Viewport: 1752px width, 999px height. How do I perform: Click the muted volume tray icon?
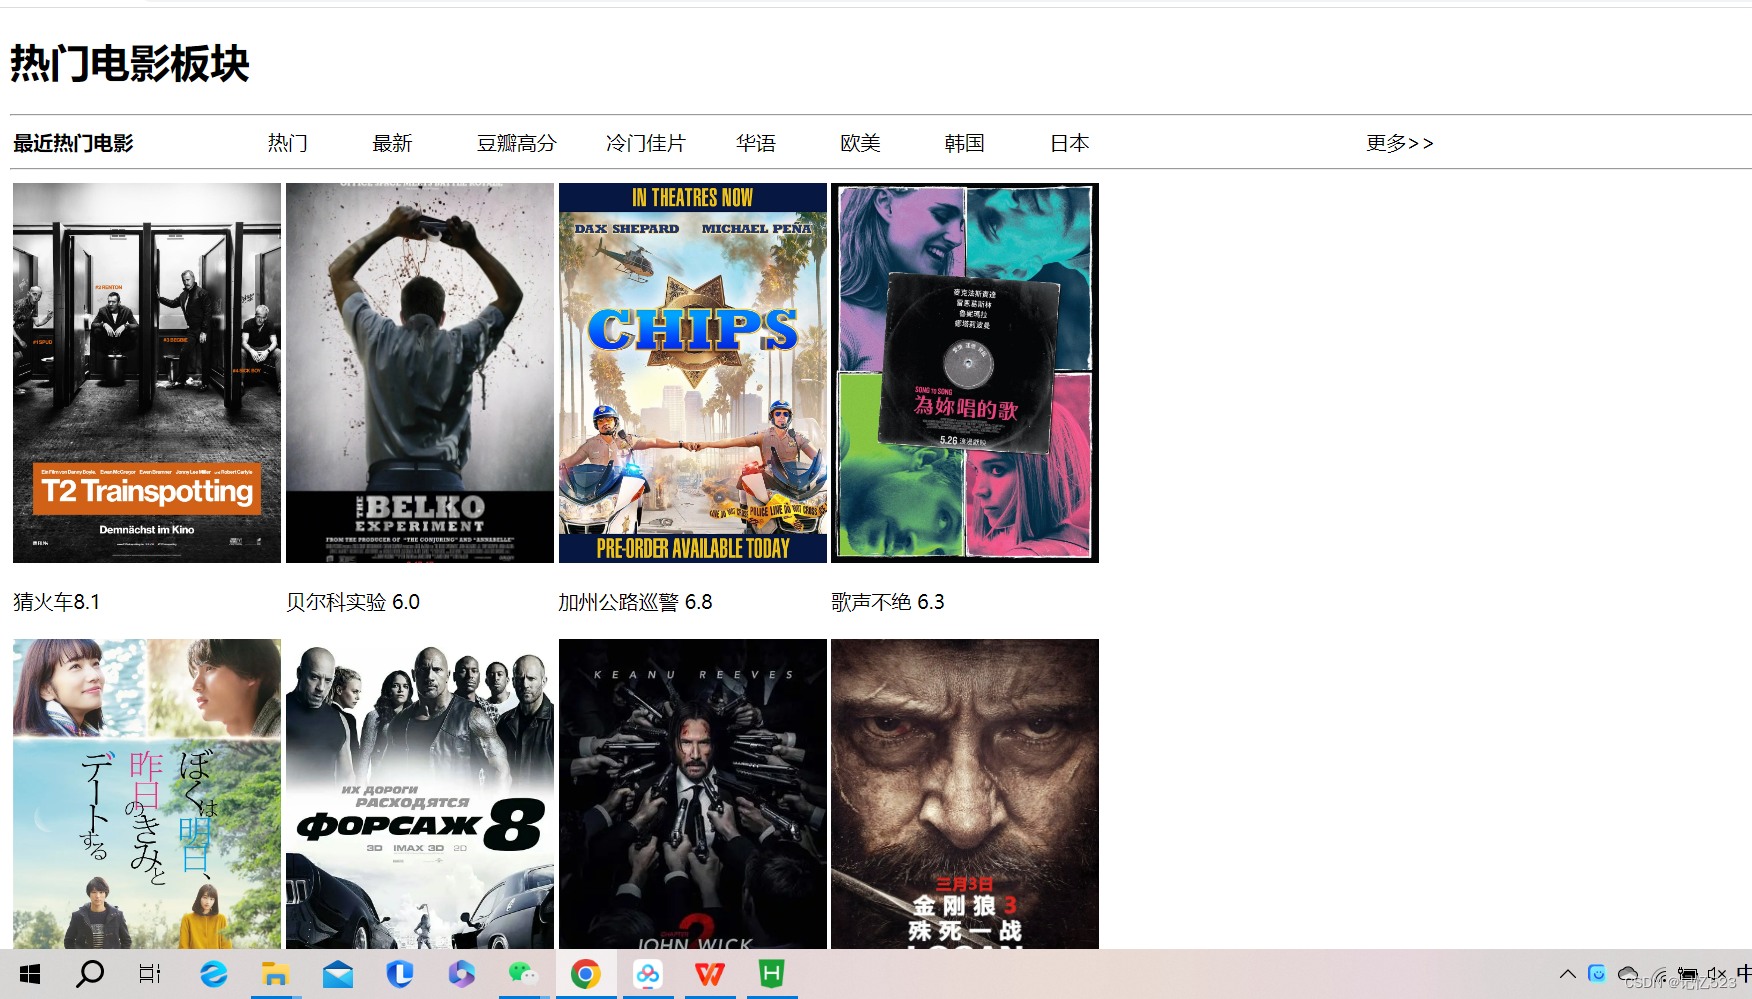[1717, 974]
